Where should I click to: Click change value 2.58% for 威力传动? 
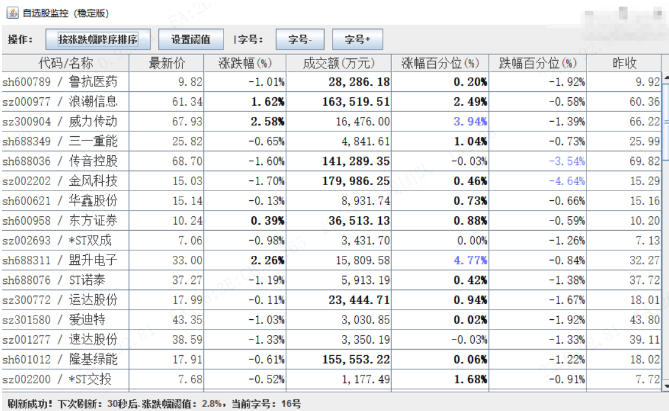(268, 122)
